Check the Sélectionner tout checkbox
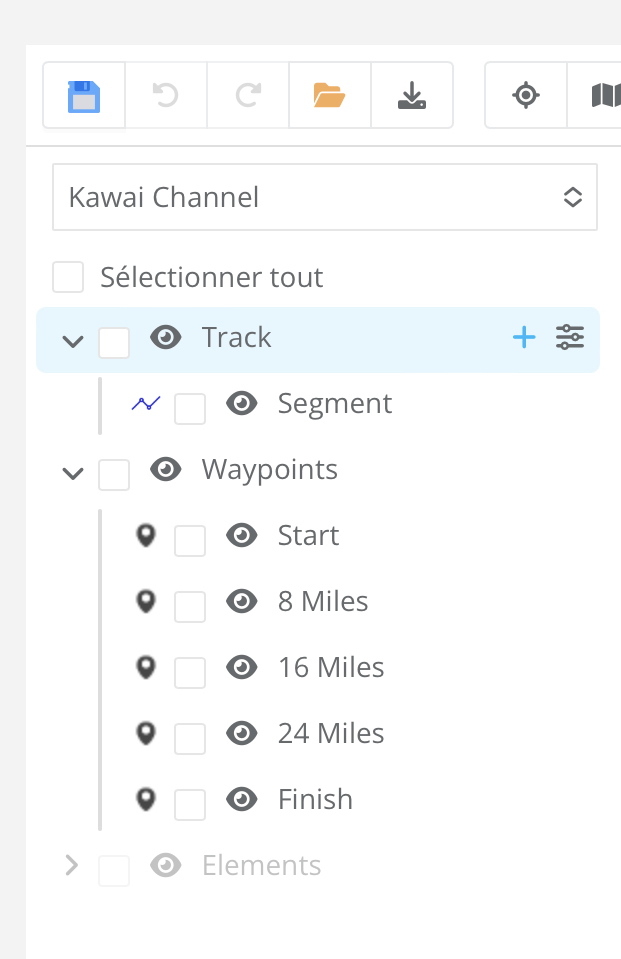The height and width of the screenshot is (959, 621). [x=68, y=277]
